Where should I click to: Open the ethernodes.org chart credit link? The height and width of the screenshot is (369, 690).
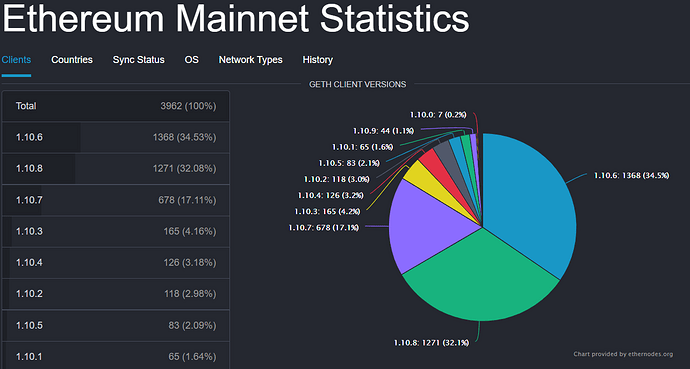click(x=623, y=354)
